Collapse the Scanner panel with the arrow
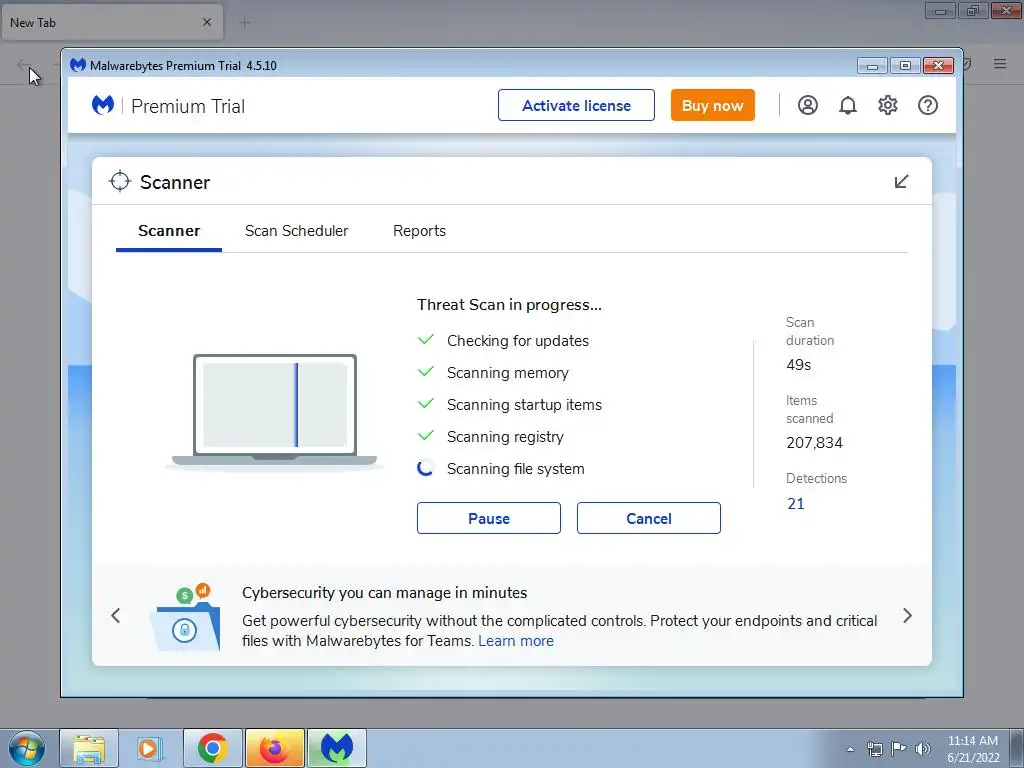The height and width of the screenshot is (768, 1024). (x=901, y=182)
